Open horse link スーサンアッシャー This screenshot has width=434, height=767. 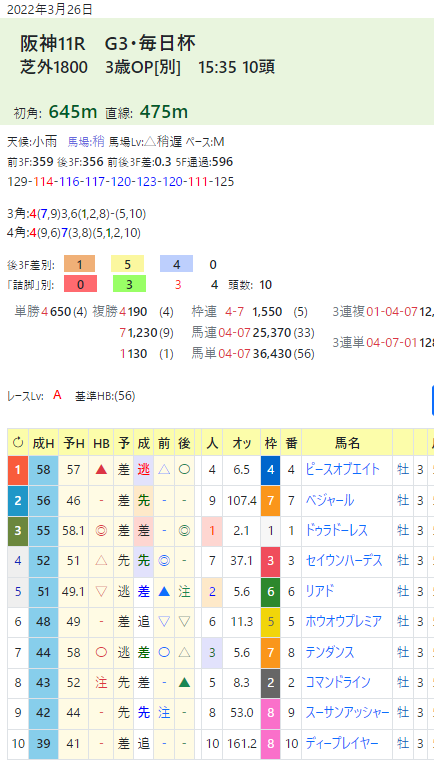347,713
